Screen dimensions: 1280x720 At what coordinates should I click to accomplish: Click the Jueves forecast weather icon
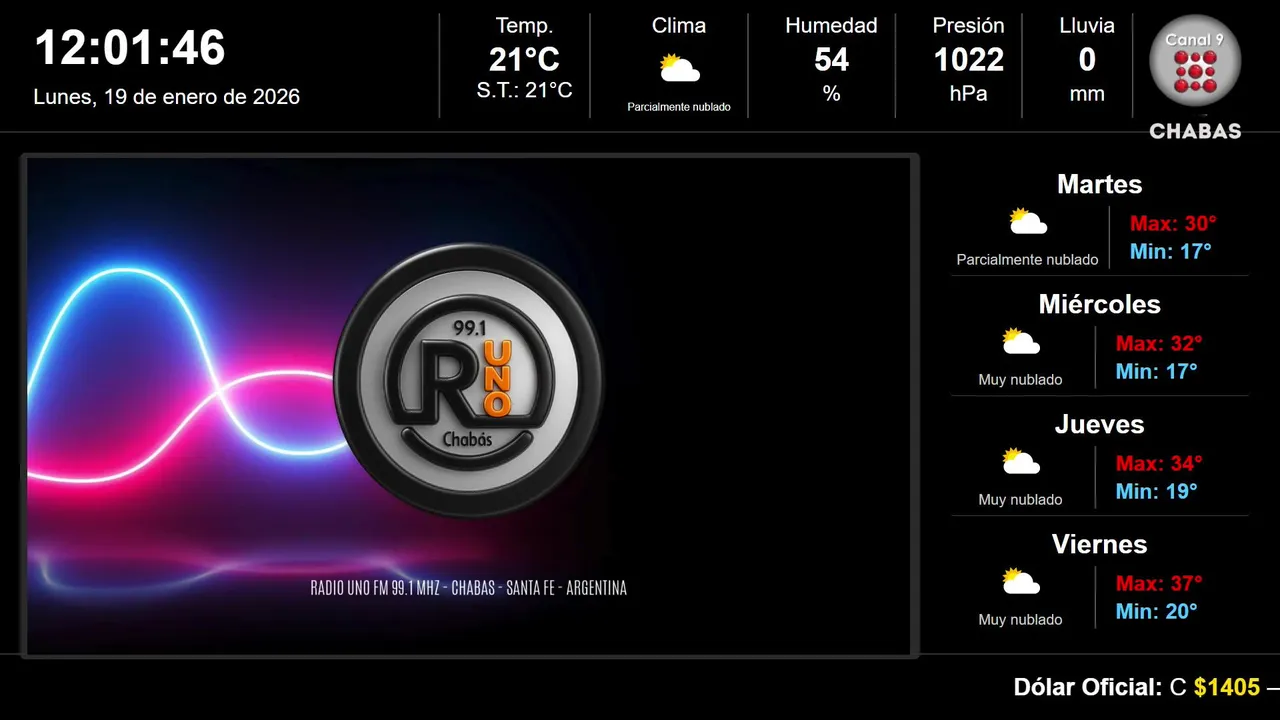click(1021, 461)
